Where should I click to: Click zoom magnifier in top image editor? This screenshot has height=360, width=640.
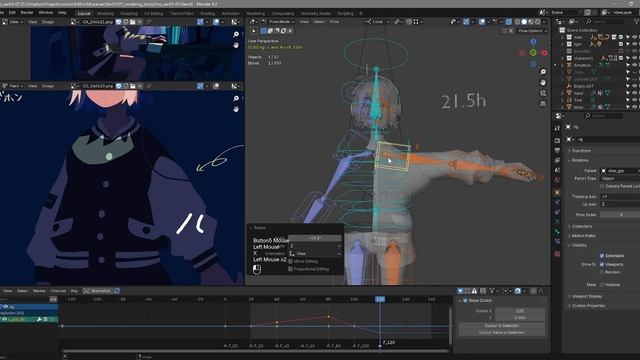point(236,34)
